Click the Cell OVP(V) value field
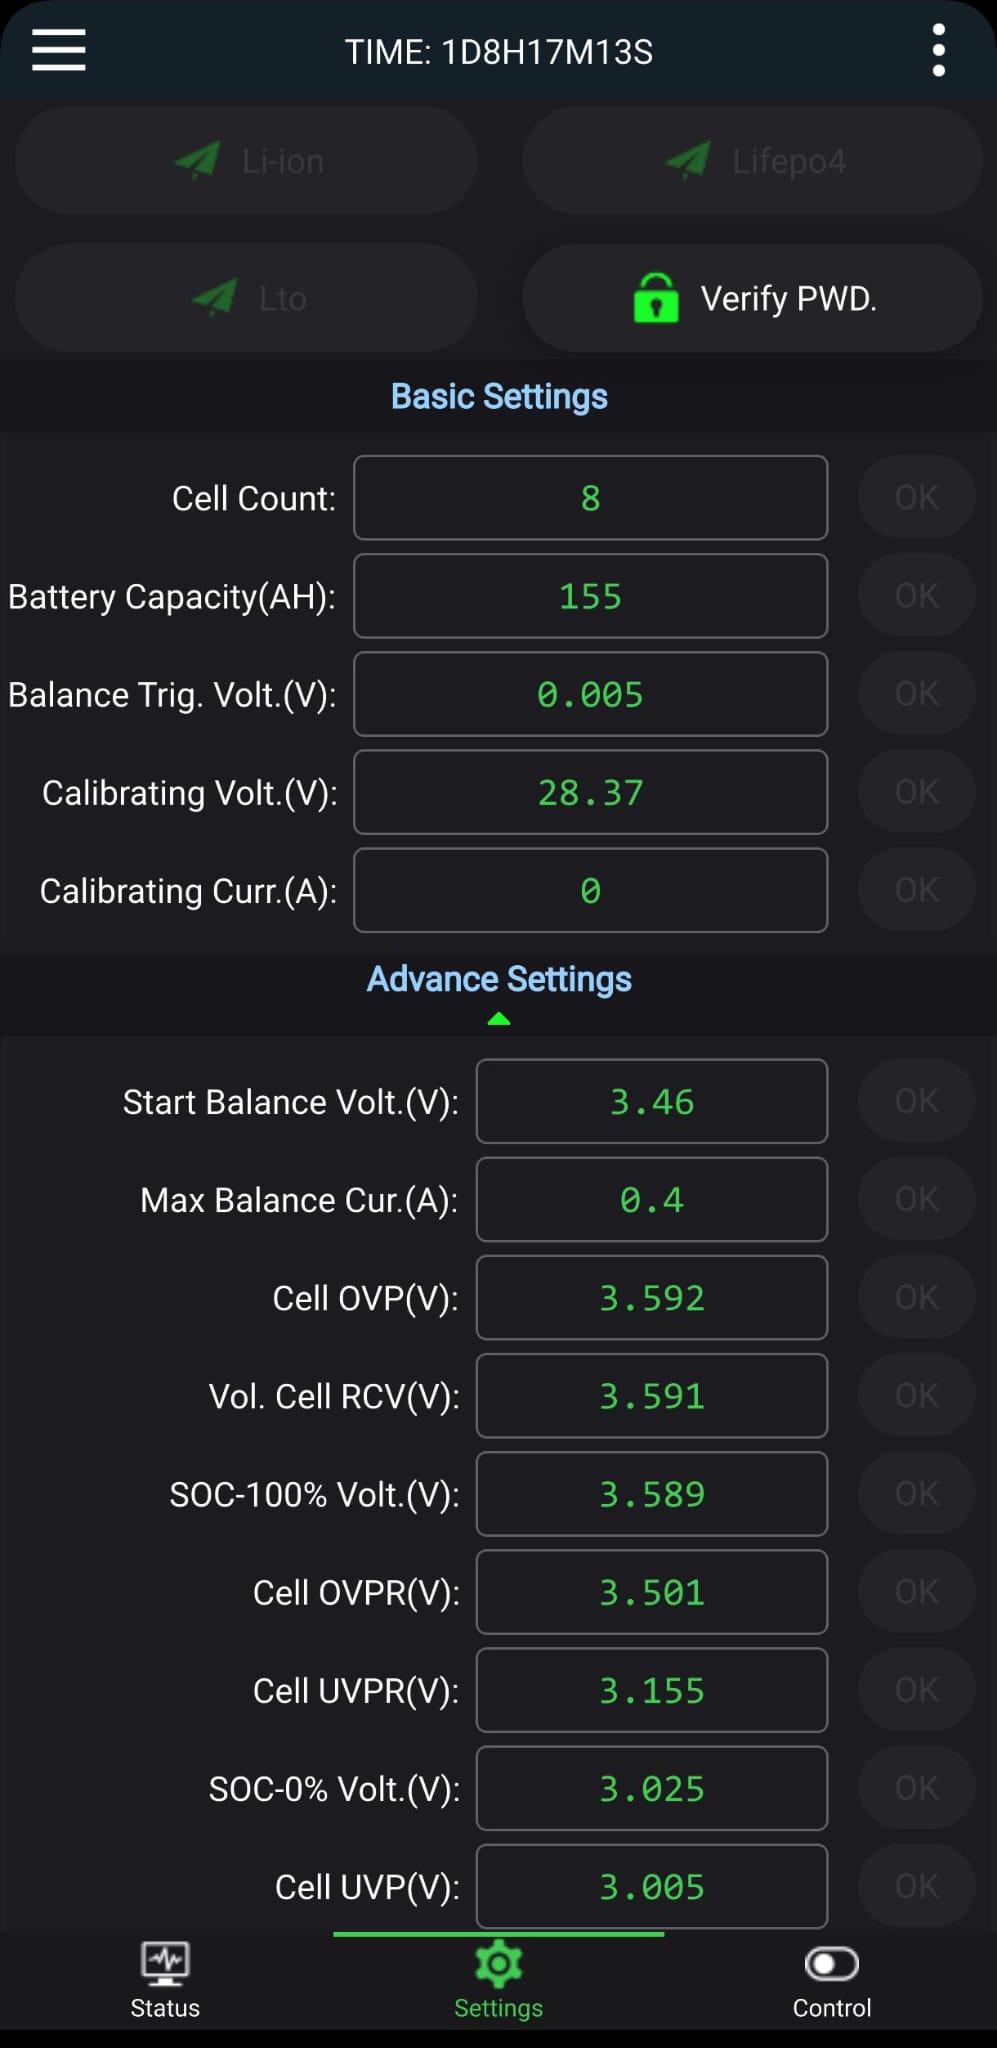 [651, 1297]
